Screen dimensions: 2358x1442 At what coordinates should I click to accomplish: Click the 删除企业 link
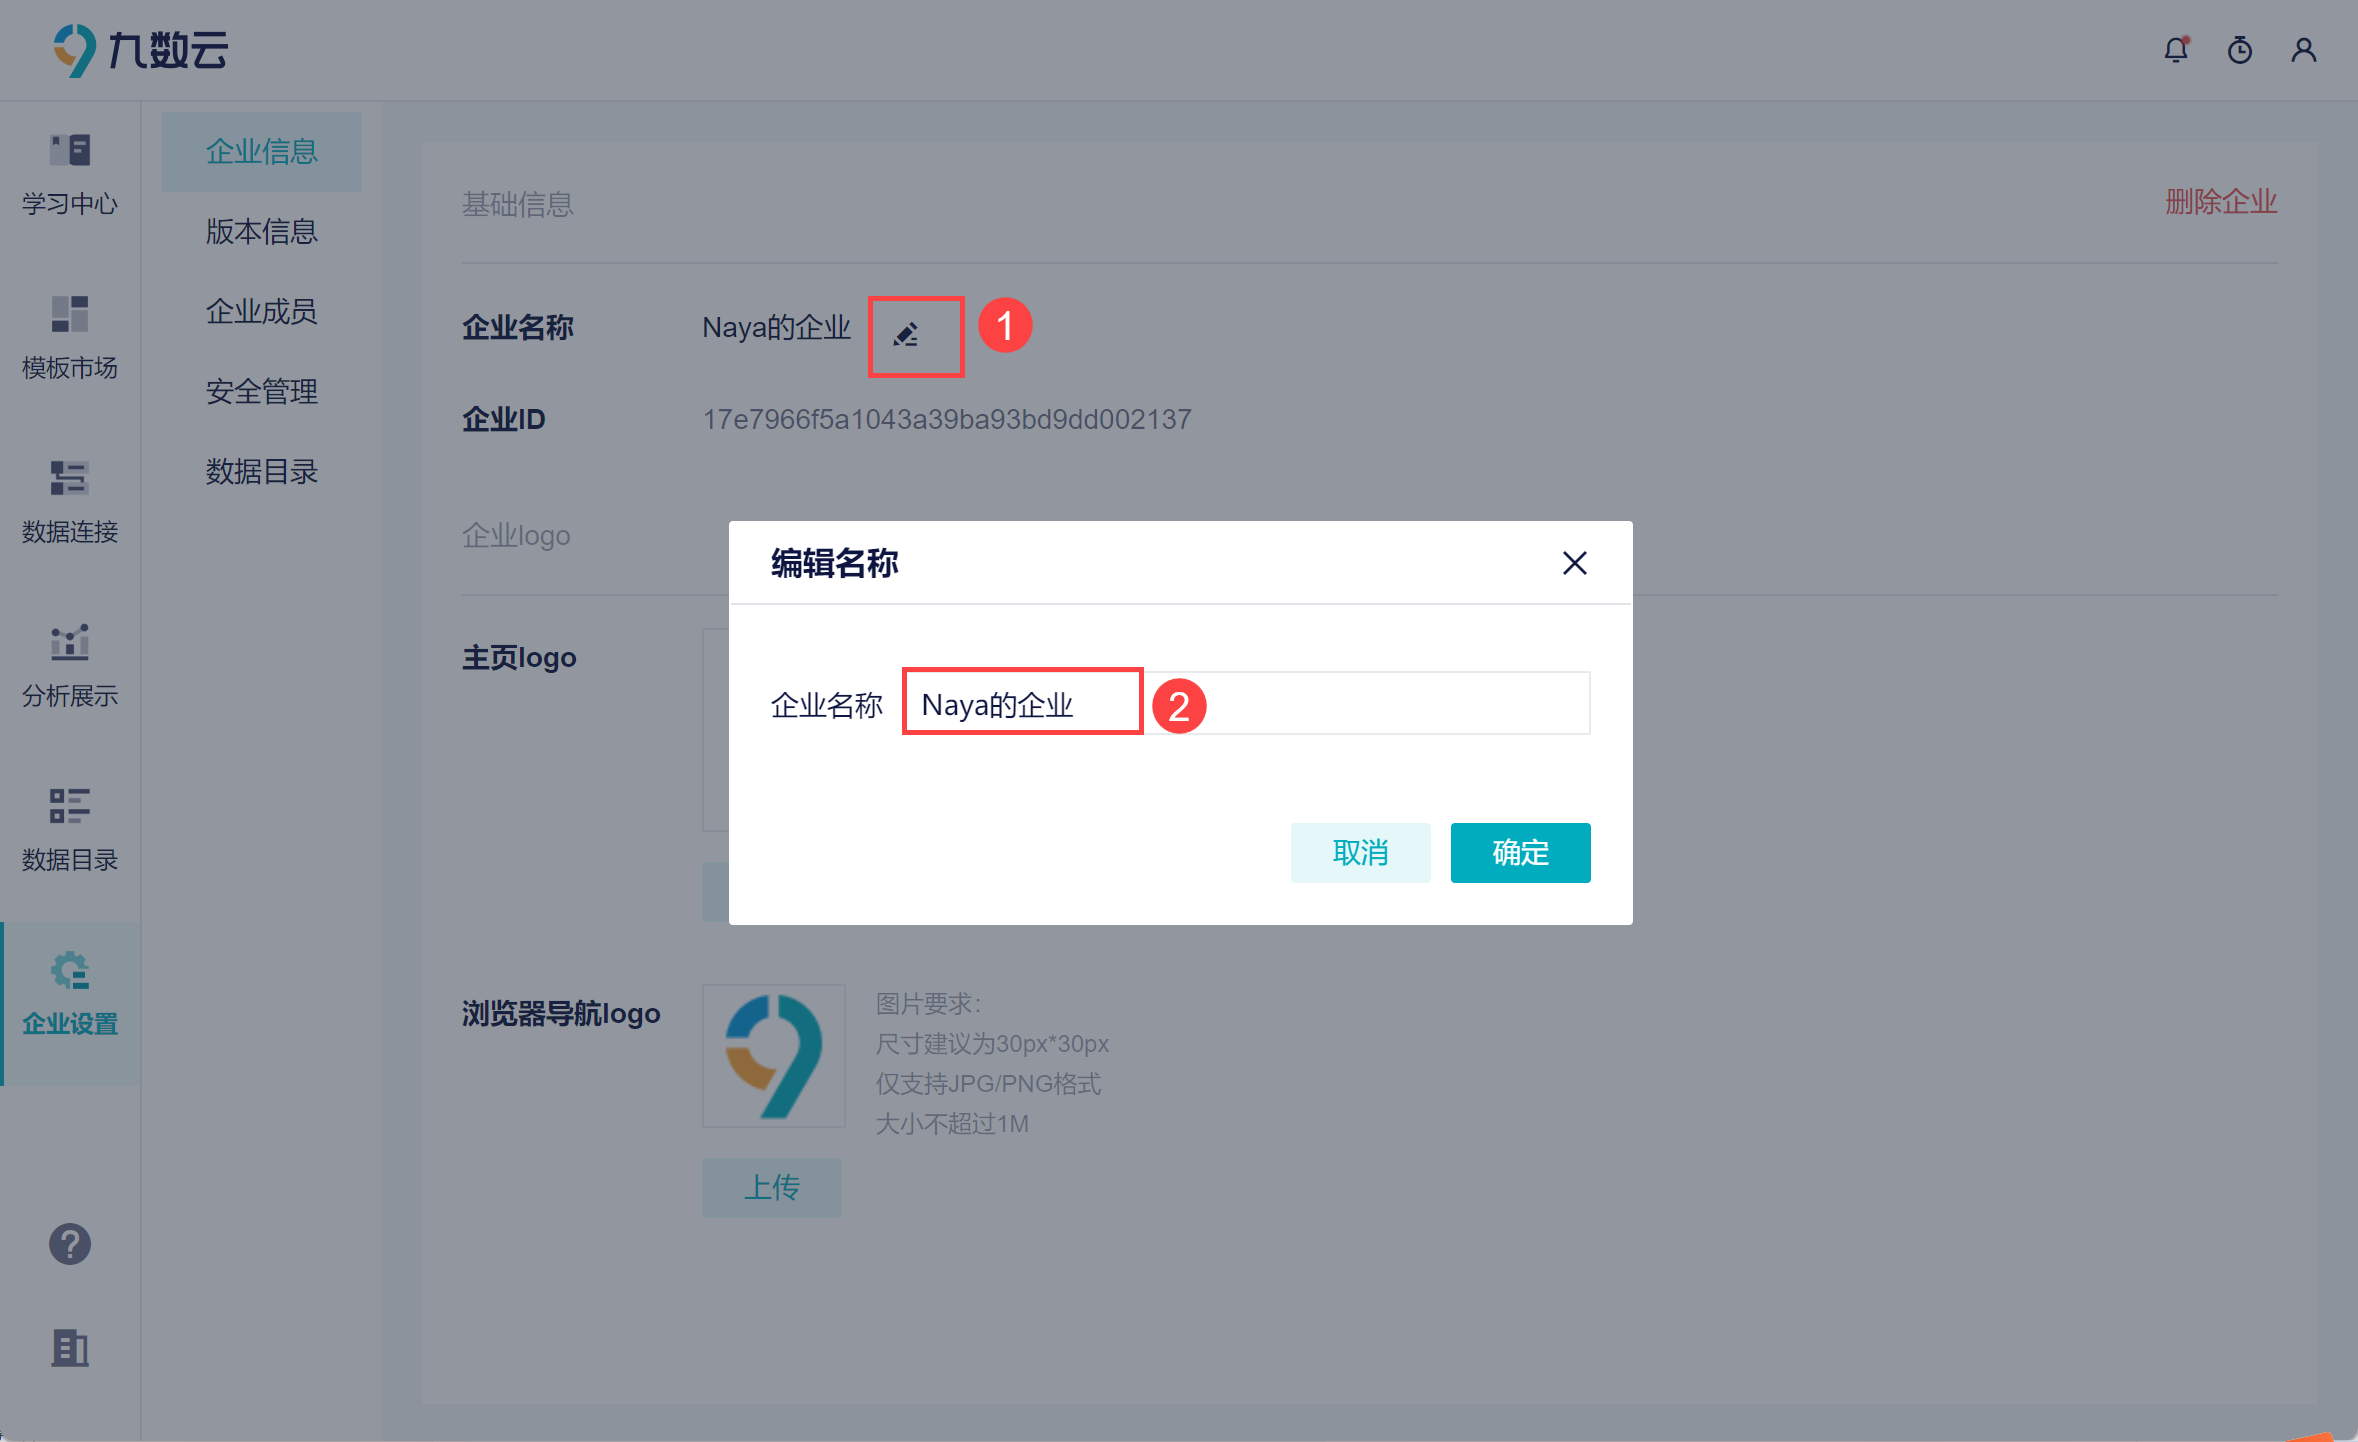tap(2220, 202)
